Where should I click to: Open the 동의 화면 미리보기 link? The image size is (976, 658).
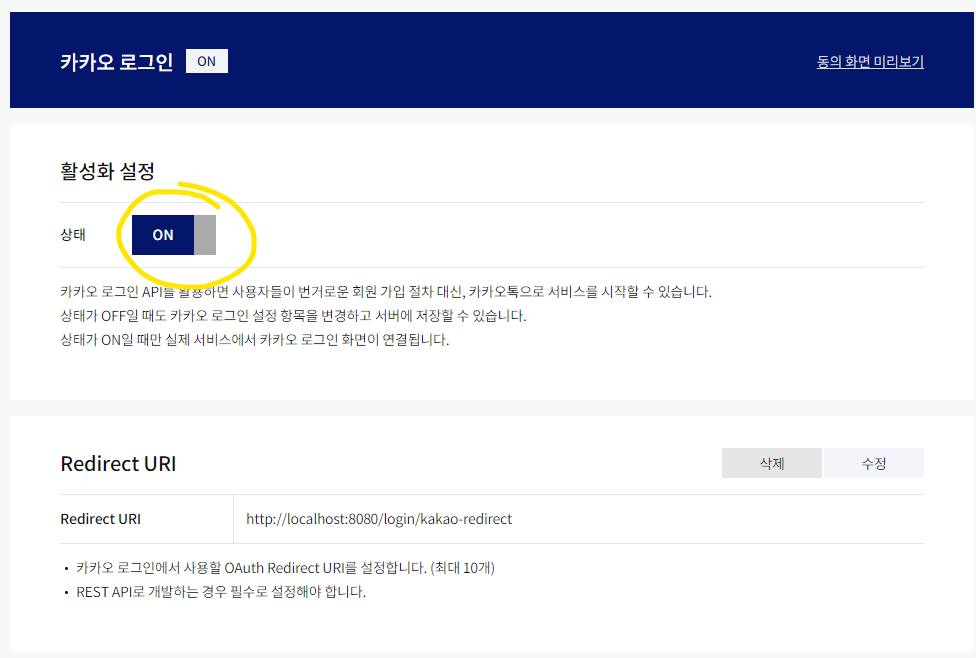point(870,62)
